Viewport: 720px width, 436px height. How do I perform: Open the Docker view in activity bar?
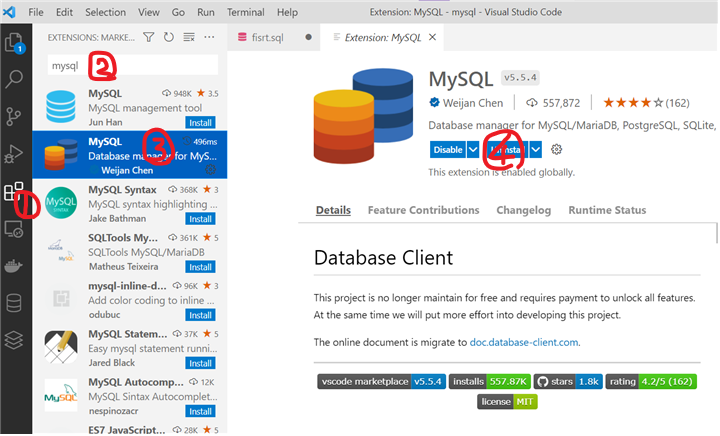(13, 266)
